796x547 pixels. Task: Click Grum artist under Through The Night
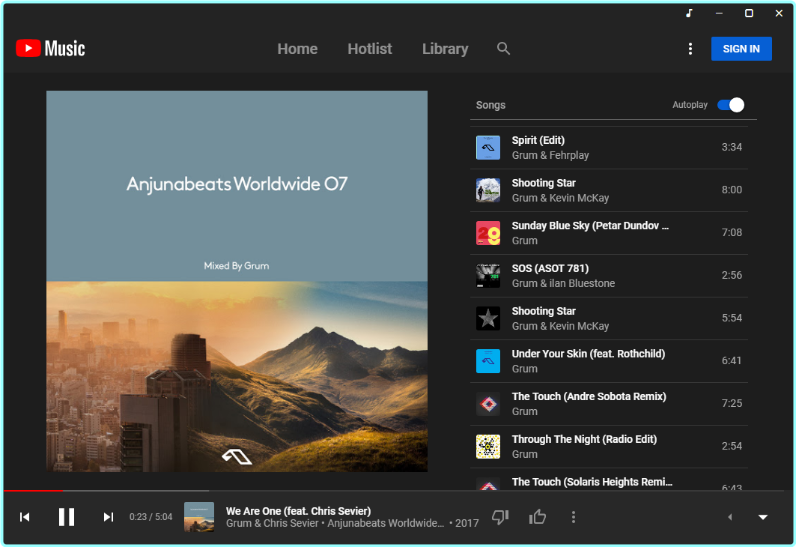pos(524,454)
